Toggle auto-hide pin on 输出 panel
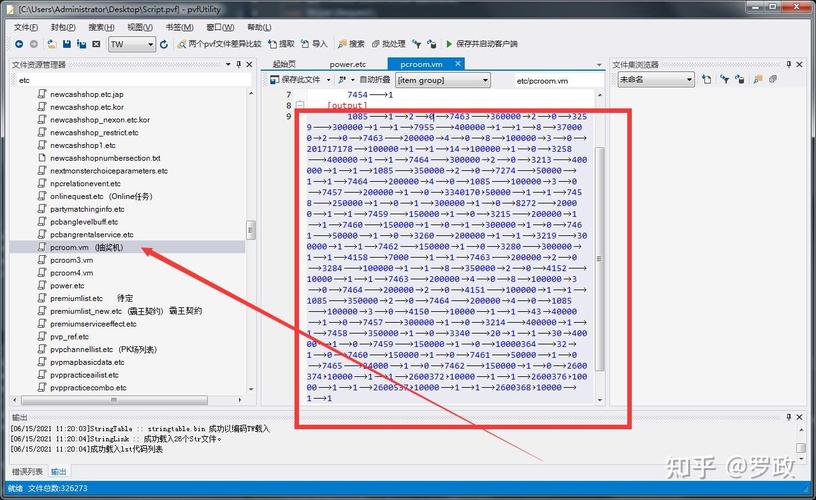 (x=788, y=417)
